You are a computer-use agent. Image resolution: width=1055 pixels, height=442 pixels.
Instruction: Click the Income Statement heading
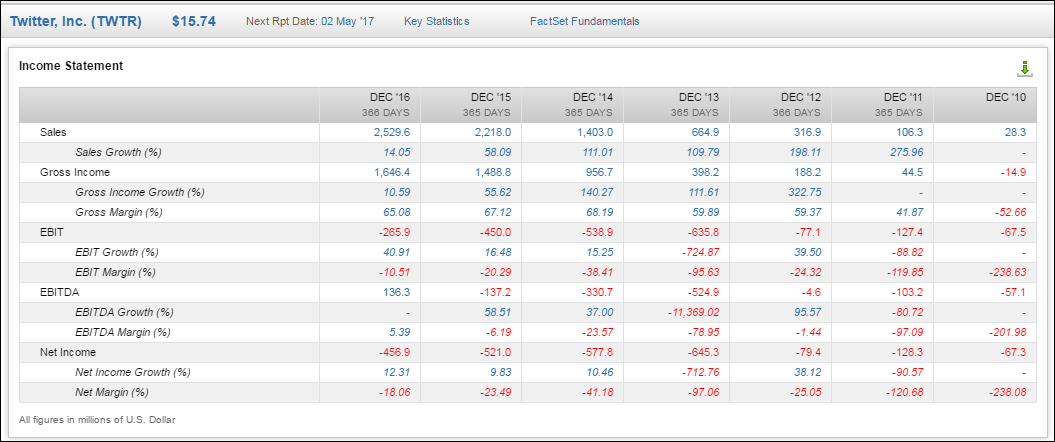71,66
